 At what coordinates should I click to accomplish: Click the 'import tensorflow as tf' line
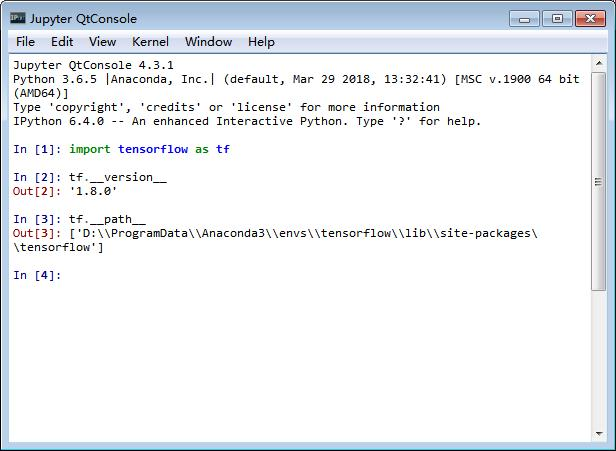tap(149, 149)
